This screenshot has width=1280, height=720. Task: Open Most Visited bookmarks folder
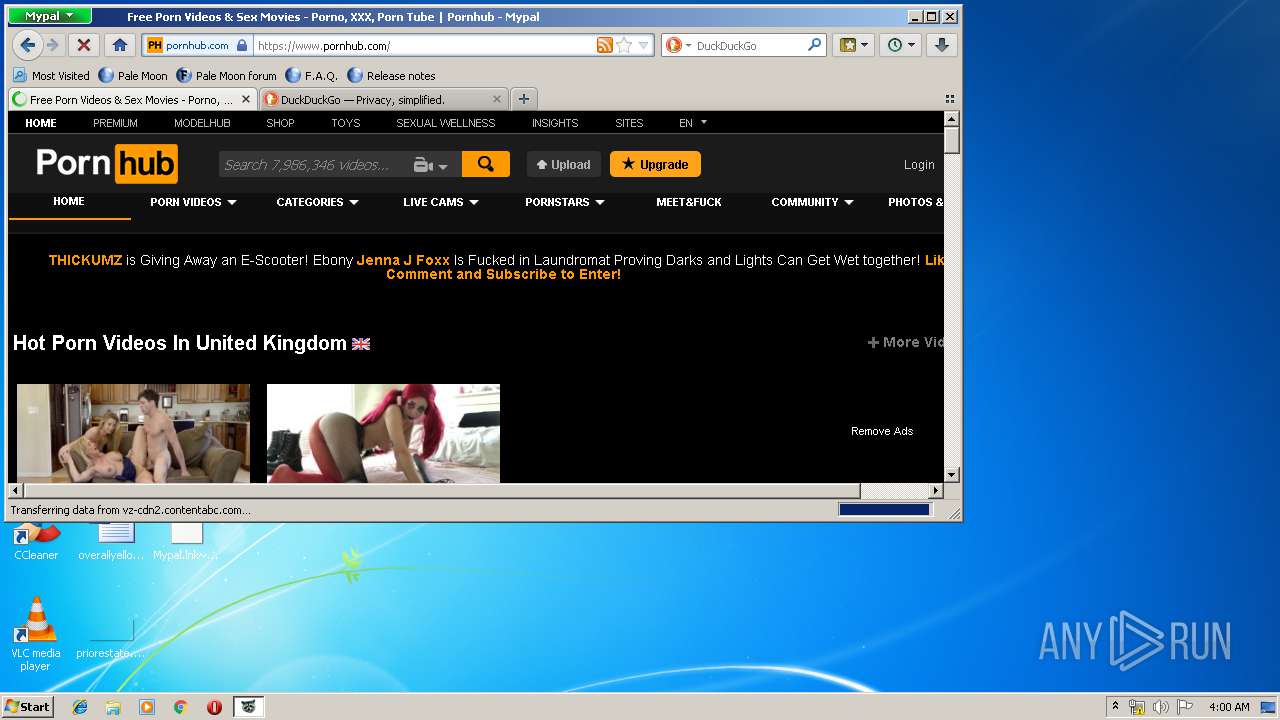[x=51, y=75]
